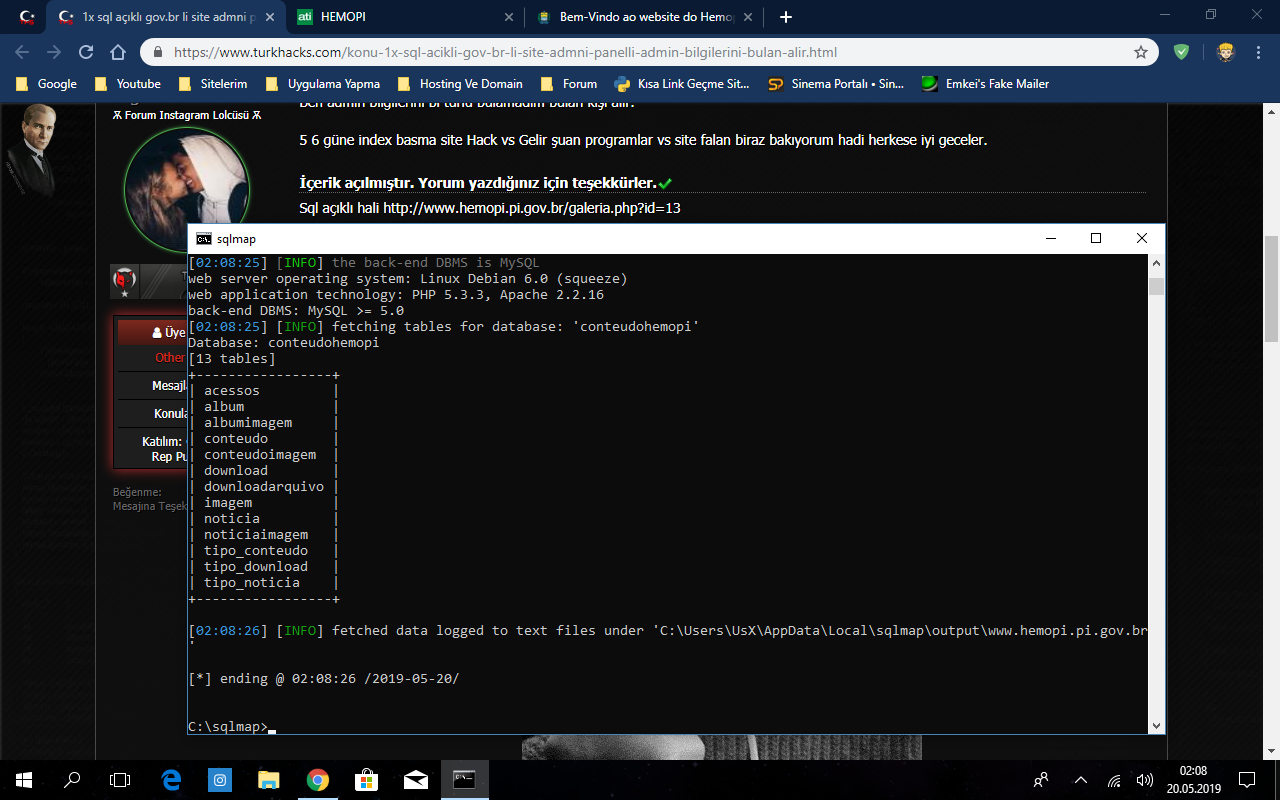
Task: Switch to the HEMOPI tab
Action: pyautogui.click(x=405, y=17)
